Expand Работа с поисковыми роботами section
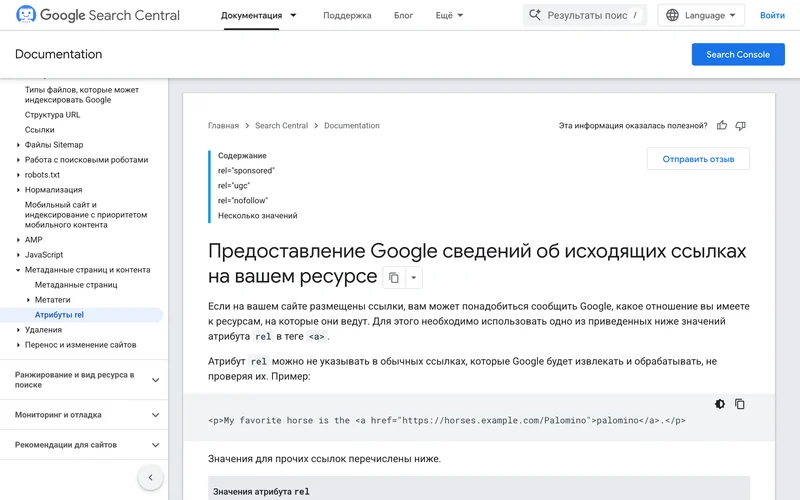This screenshot has width=800, height=500. click(18, 160)
